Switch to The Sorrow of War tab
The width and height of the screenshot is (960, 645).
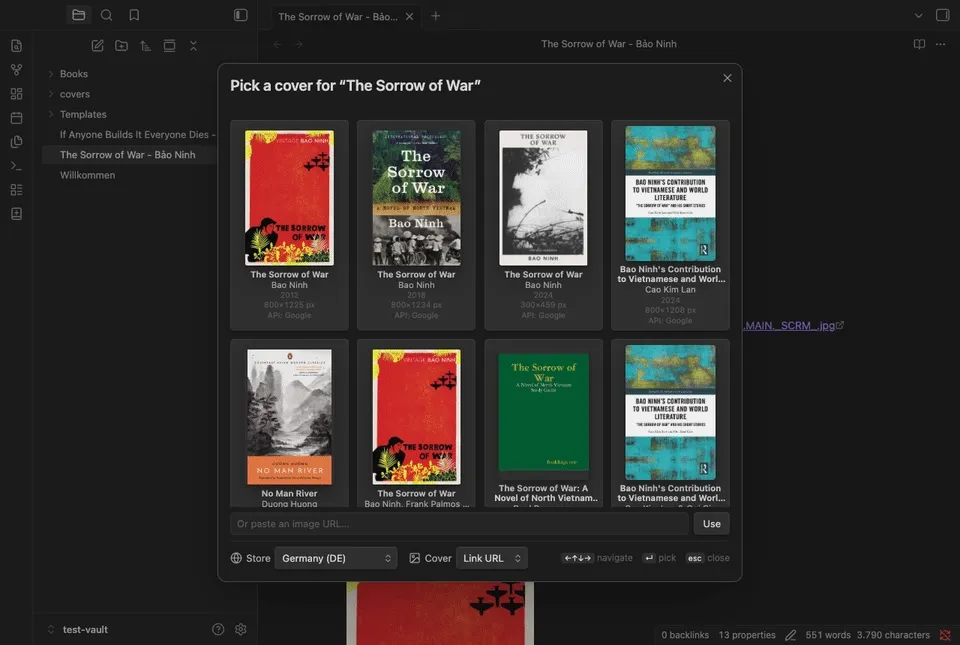point(338,17)
